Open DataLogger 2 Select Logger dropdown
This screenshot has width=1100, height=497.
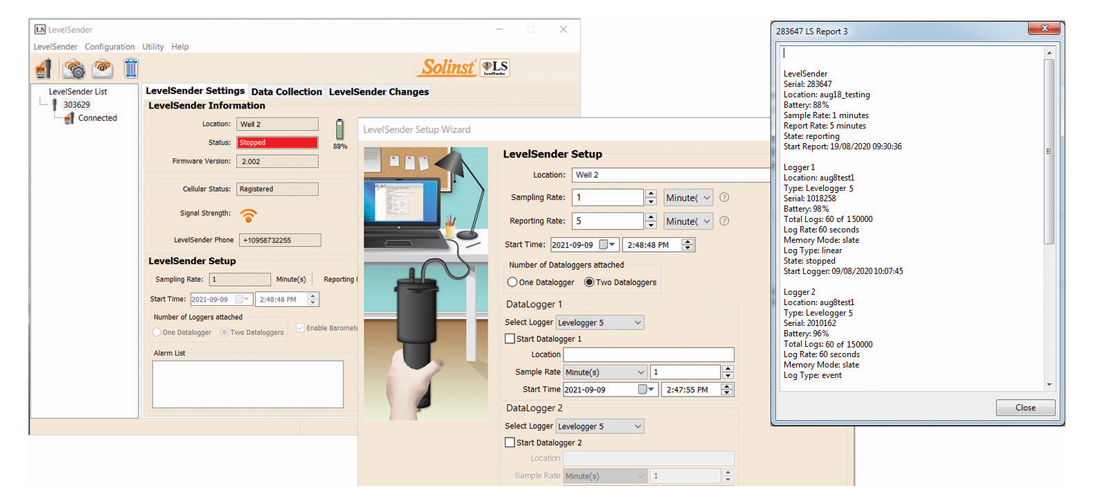coord(600,426)
